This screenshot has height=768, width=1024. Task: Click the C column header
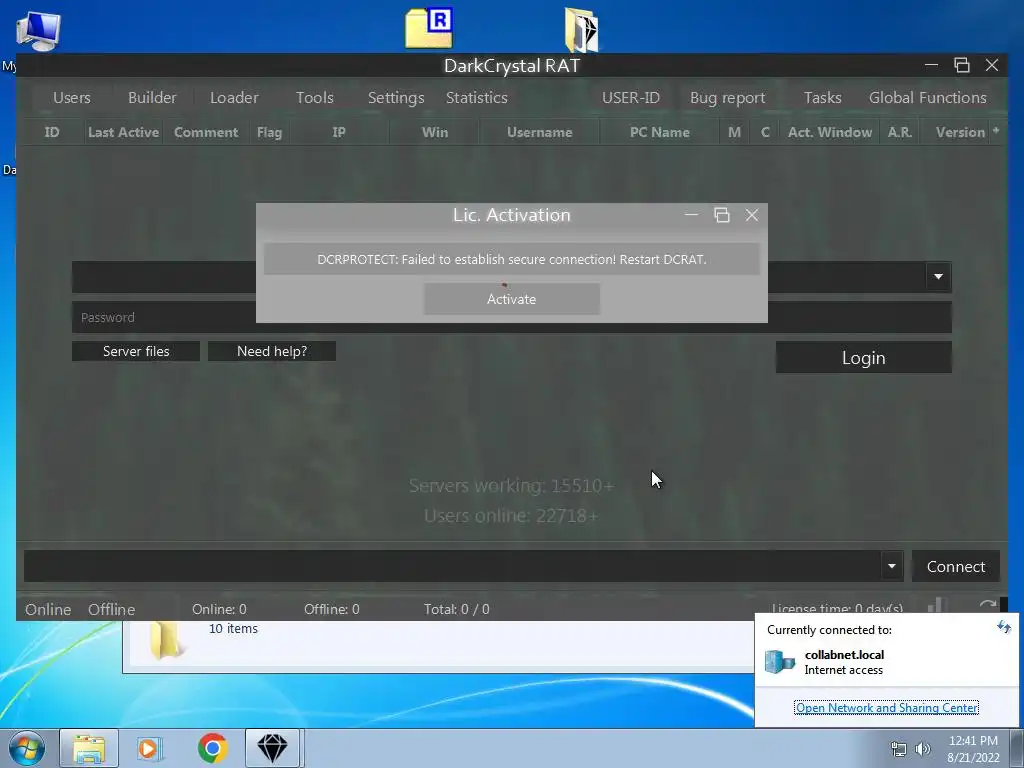tap(765, 133)
